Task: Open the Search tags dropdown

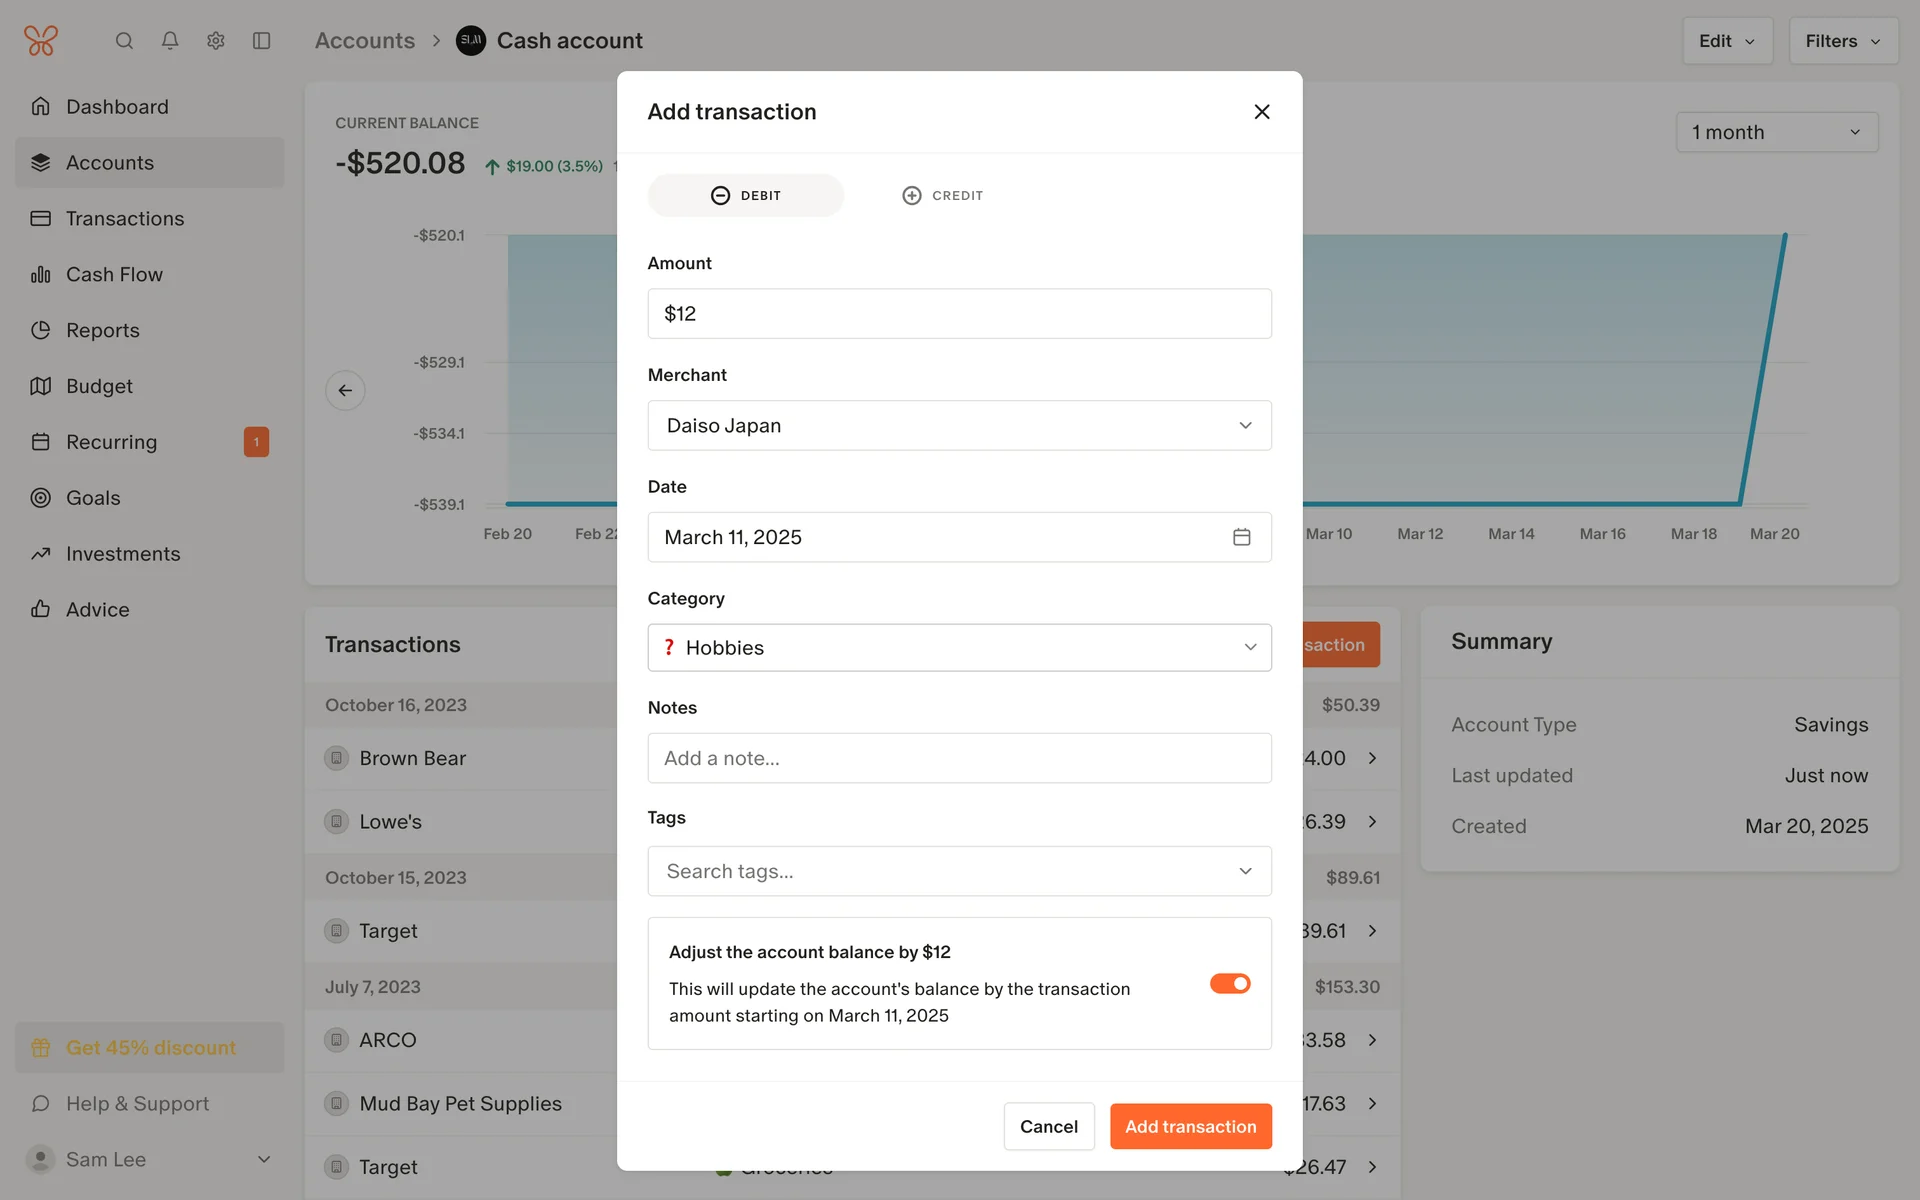Action: point(959,872)
